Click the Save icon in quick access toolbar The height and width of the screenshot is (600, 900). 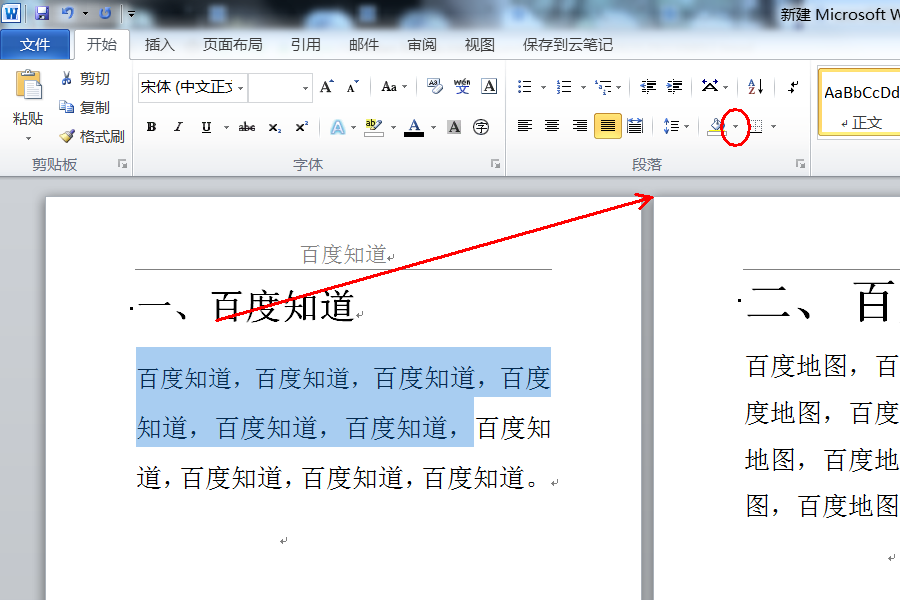[x=41, y=13]
